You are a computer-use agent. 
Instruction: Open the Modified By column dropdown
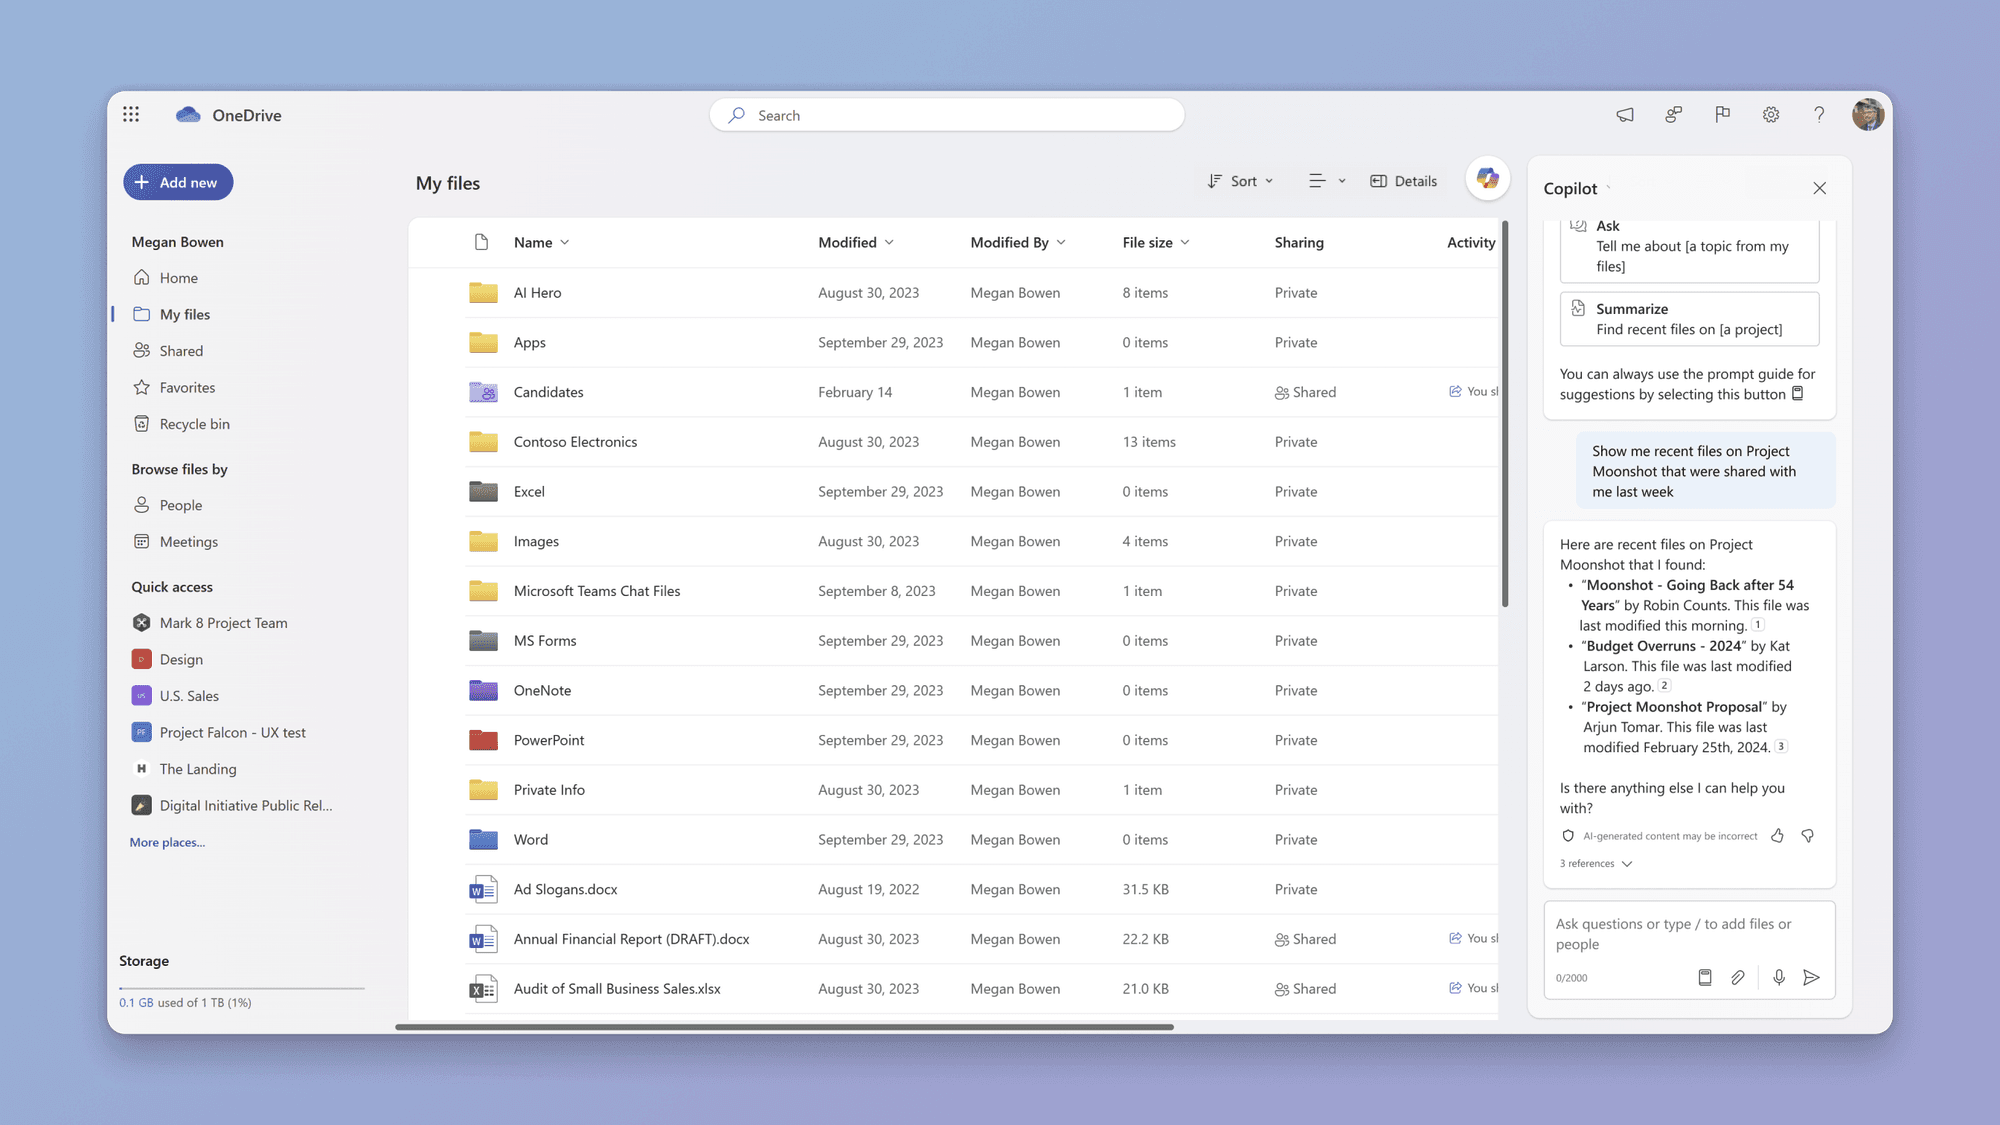[1018, 242]
